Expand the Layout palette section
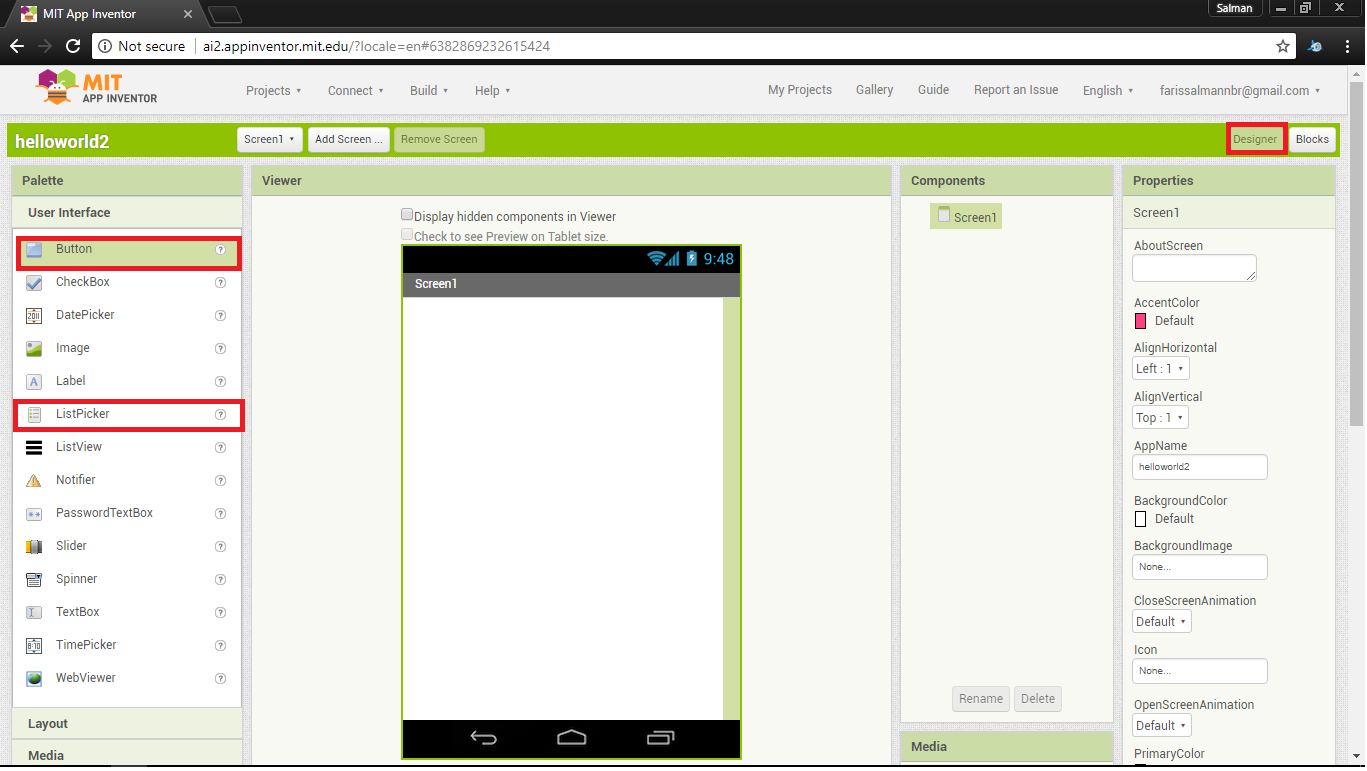Screen dimensions: 1367x771 tap(127, 724)
